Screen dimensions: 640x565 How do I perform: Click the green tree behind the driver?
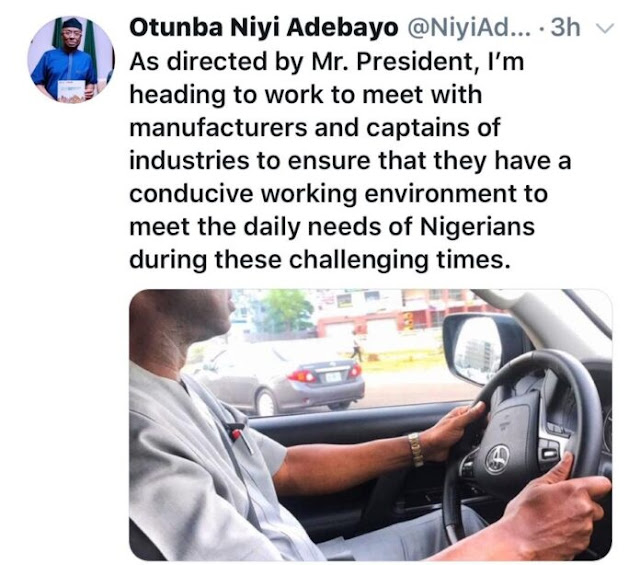286,312
